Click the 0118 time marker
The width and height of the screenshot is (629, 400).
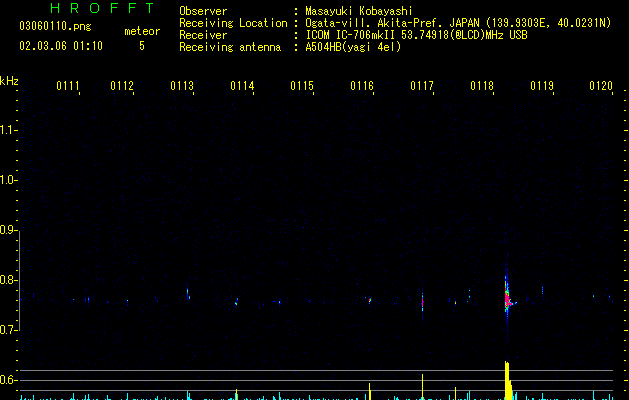[482, 86]
